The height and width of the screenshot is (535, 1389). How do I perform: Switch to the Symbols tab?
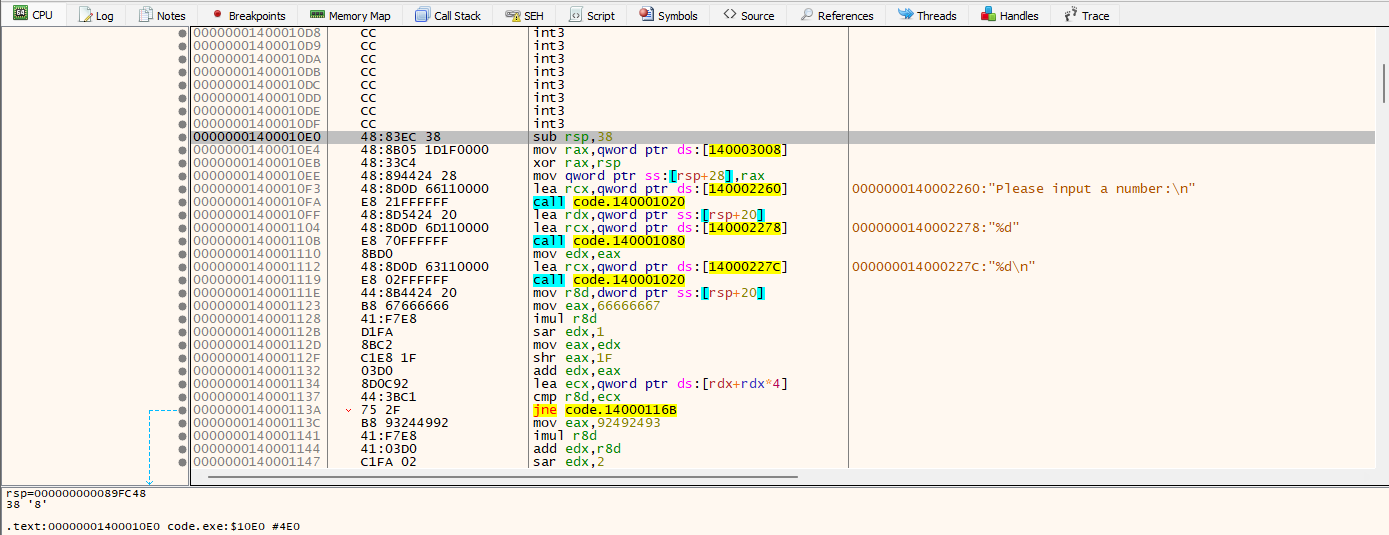point(669,15)
